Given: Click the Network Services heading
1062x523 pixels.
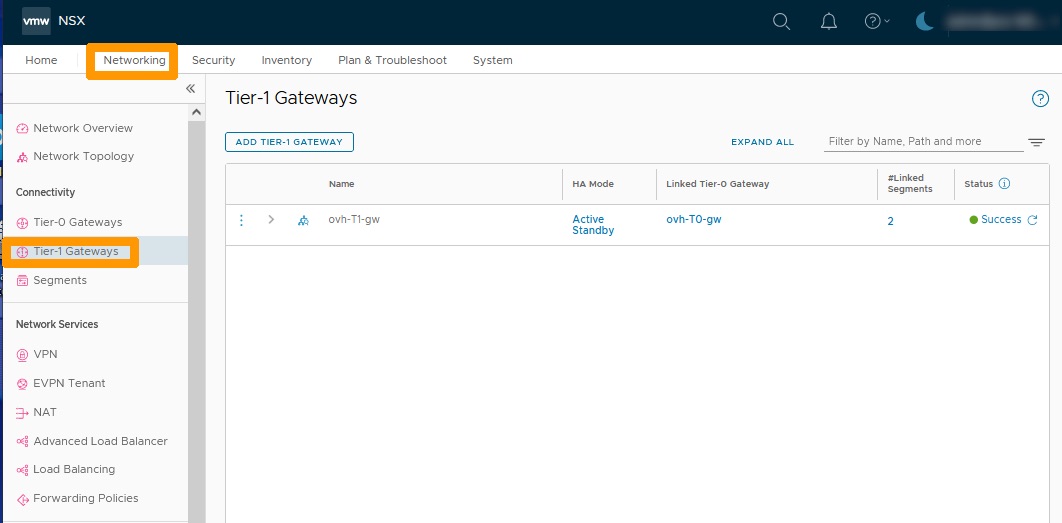Looking at the screenshot, I should point(57,325).
